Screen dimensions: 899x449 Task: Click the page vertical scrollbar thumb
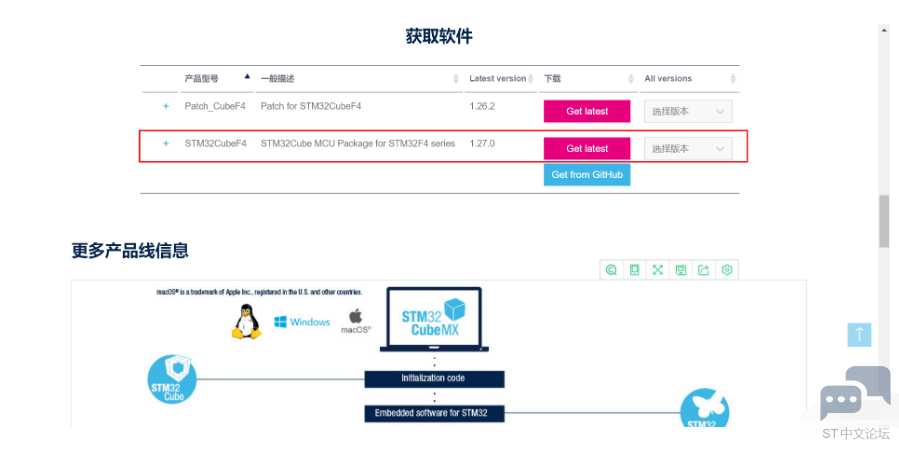885,221
